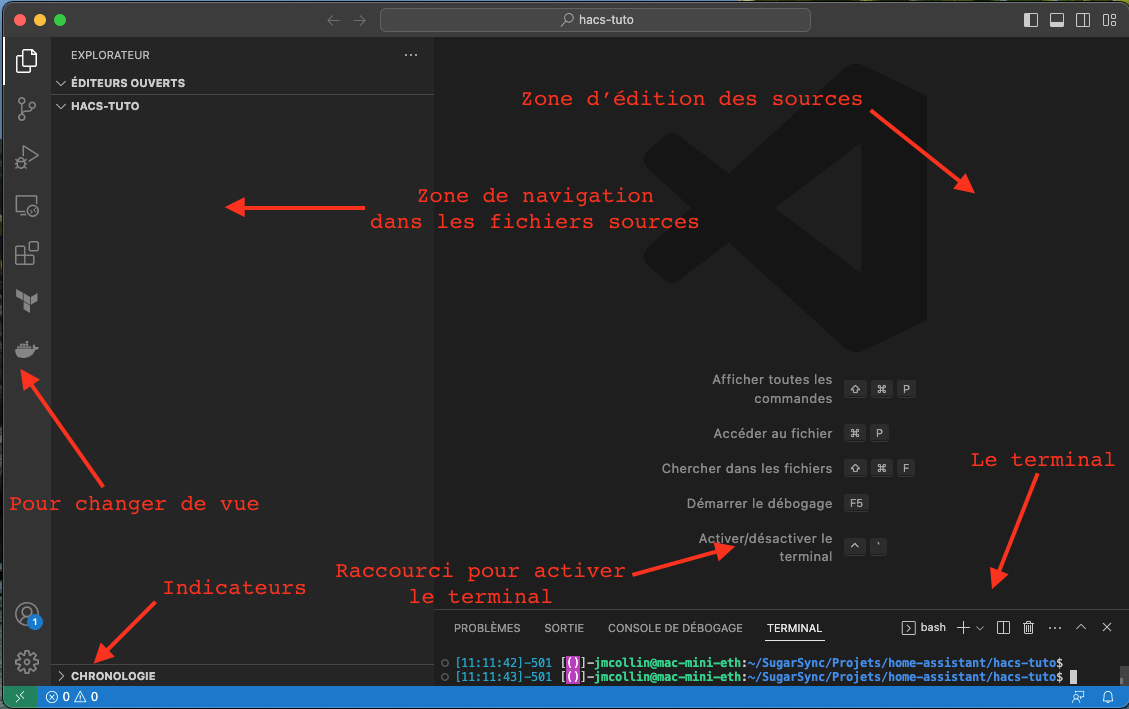Image resolution: width=1129 pixels, height=709 pixels.
Task: Open the Manage settings gear
Action: (x=27, y=661)
